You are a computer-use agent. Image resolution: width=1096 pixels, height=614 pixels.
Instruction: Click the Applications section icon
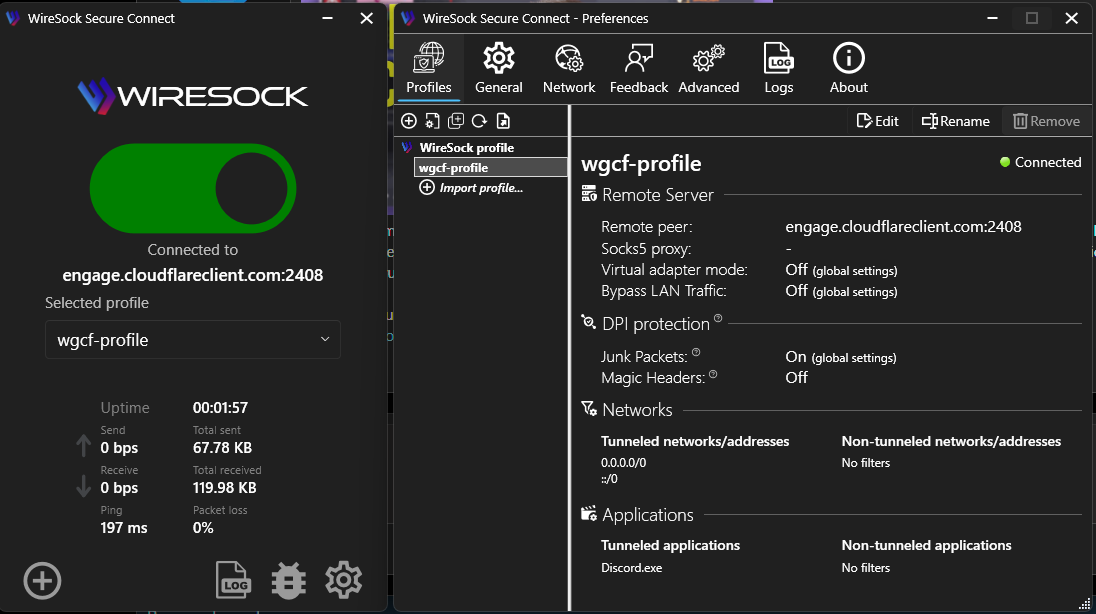click(589, 514)
